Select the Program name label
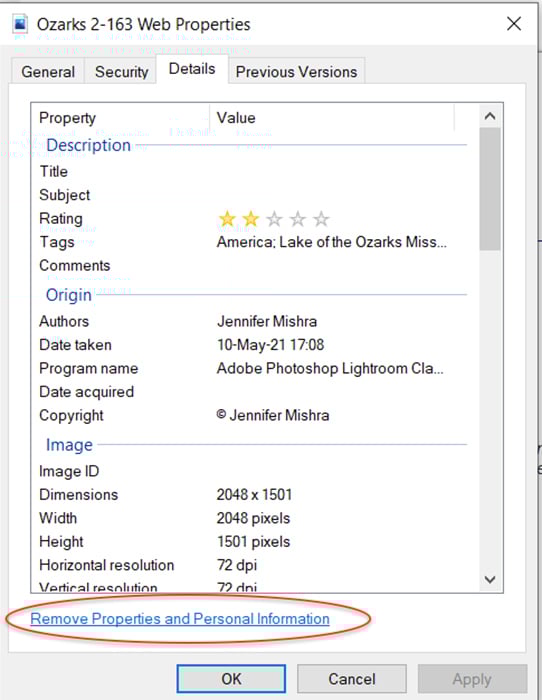Screen dimensions: 542x700 click(89, 369)
